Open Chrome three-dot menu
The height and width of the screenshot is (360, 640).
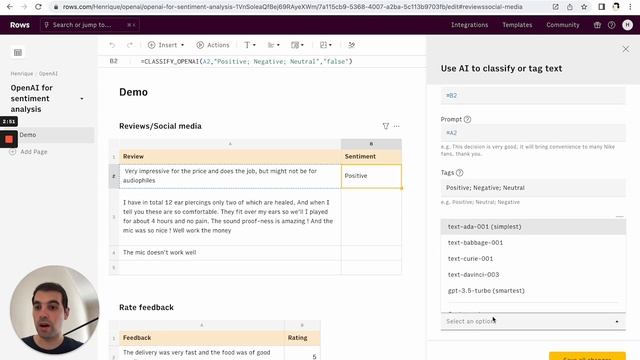pyautogui.click(x=630, y=7)
